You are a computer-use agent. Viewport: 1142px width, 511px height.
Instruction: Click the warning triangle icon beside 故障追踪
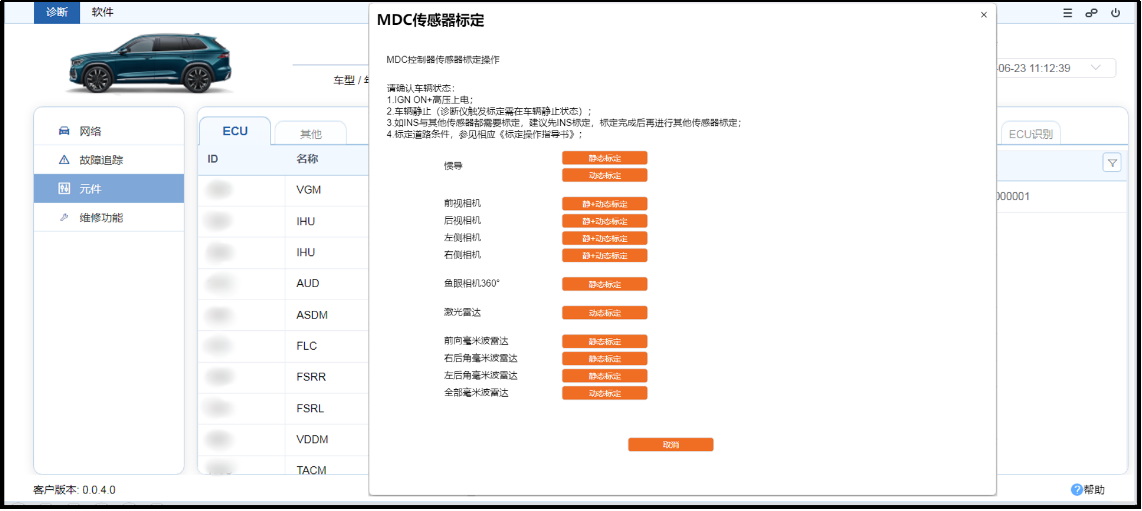pyautogui.click(x=63, y=159)
